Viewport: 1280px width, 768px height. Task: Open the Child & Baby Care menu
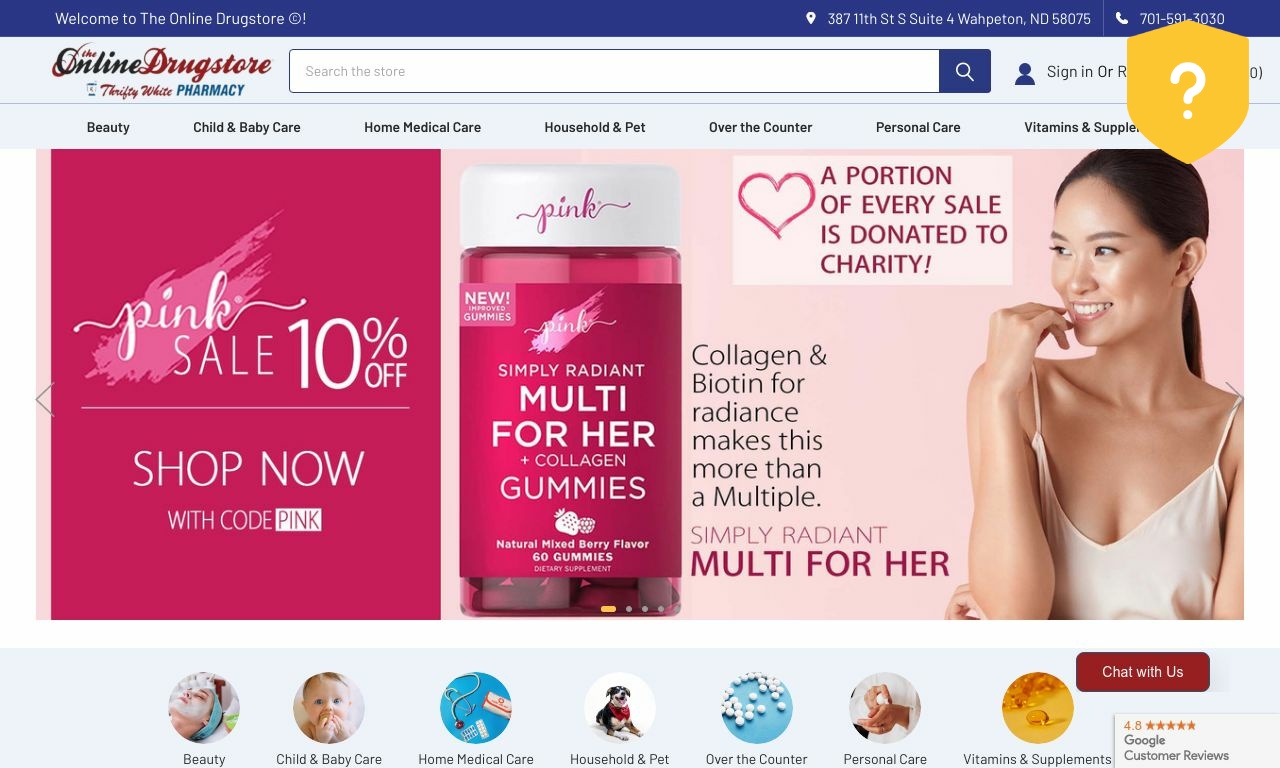[247, 127]
